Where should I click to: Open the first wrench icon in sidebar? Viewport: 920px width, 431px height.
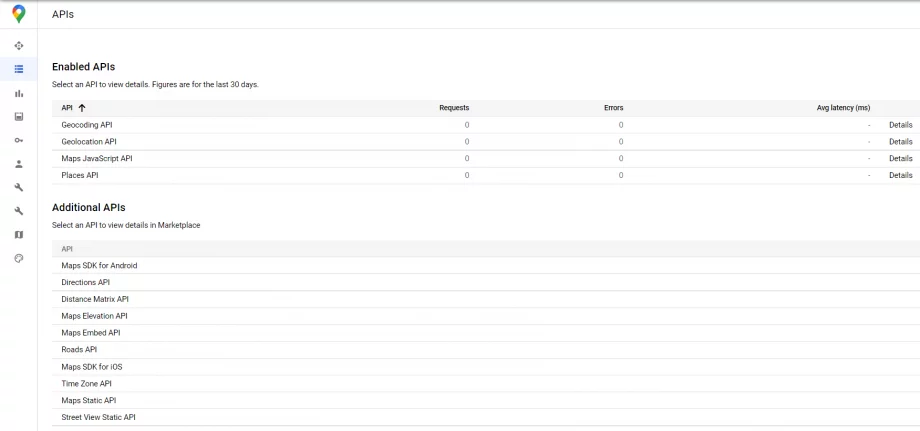[x=19, y=188]
